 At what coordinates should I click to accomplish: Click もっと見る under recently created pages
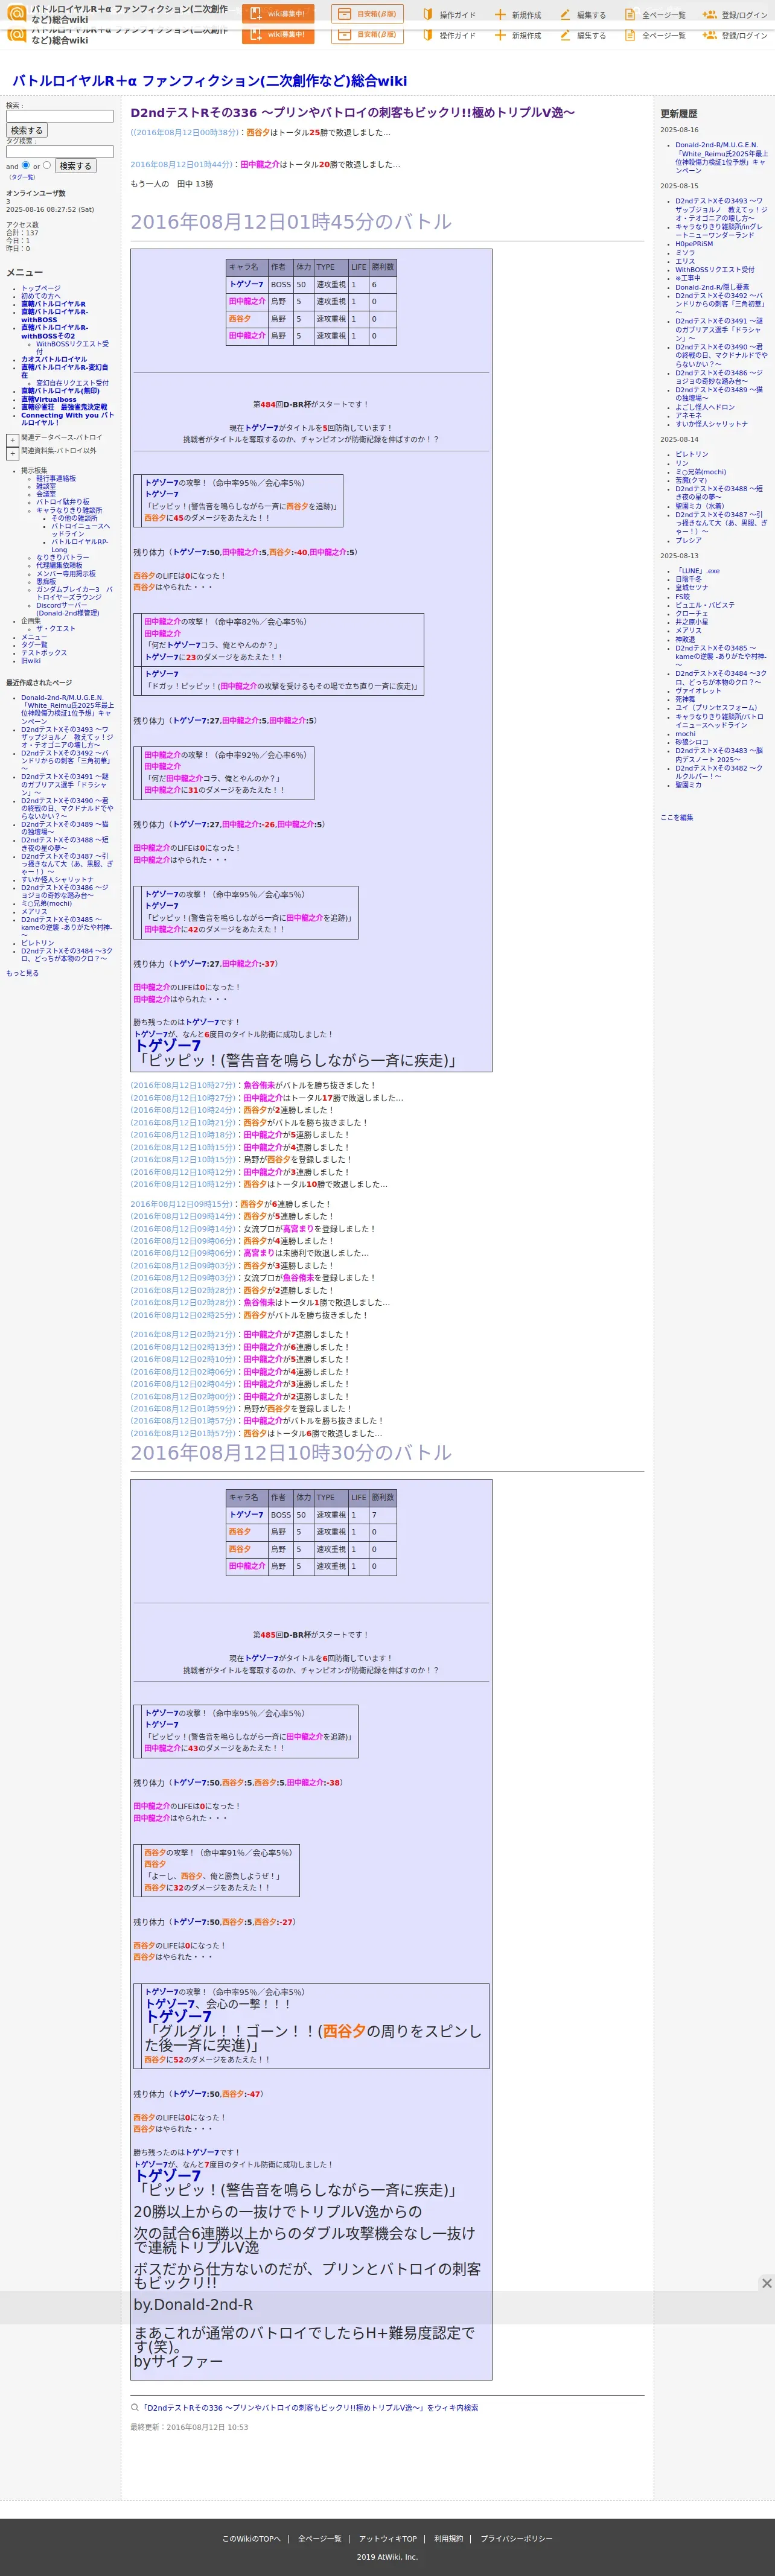click(x=22, y=973)
